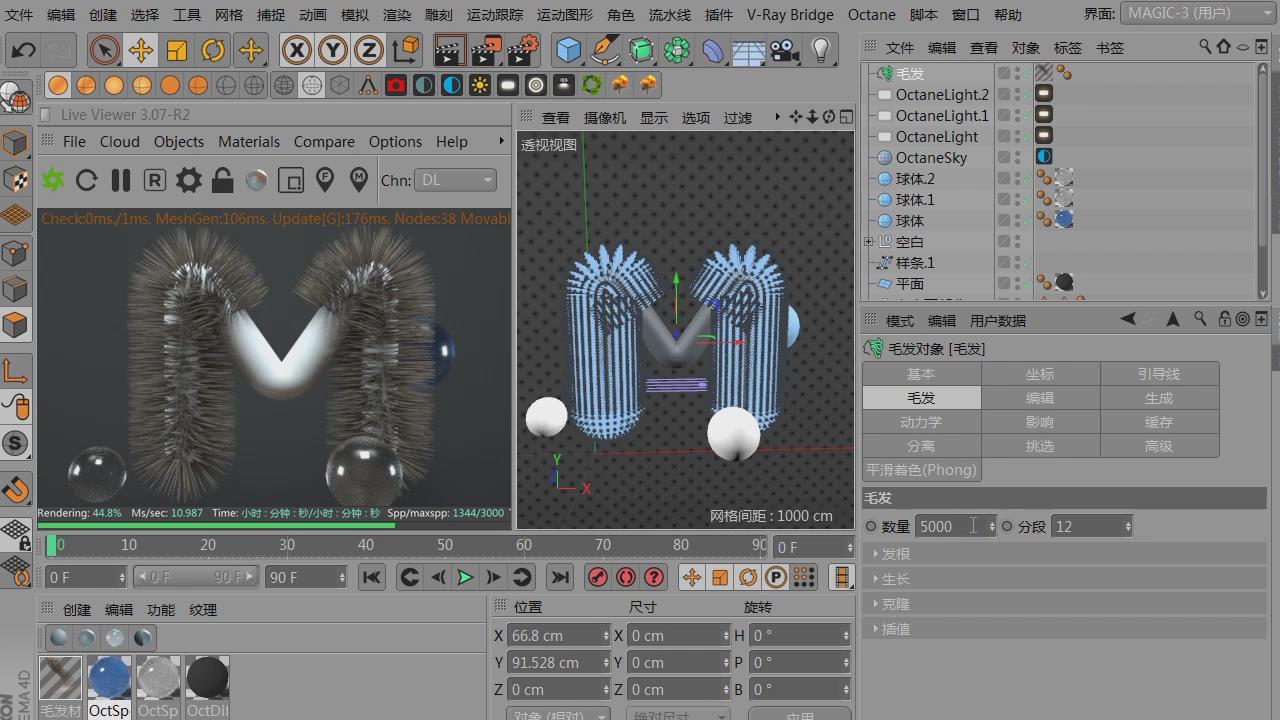Open the 高级 tab
The width and height of the screenshot is (1280, 720).
pos(1159,446)
